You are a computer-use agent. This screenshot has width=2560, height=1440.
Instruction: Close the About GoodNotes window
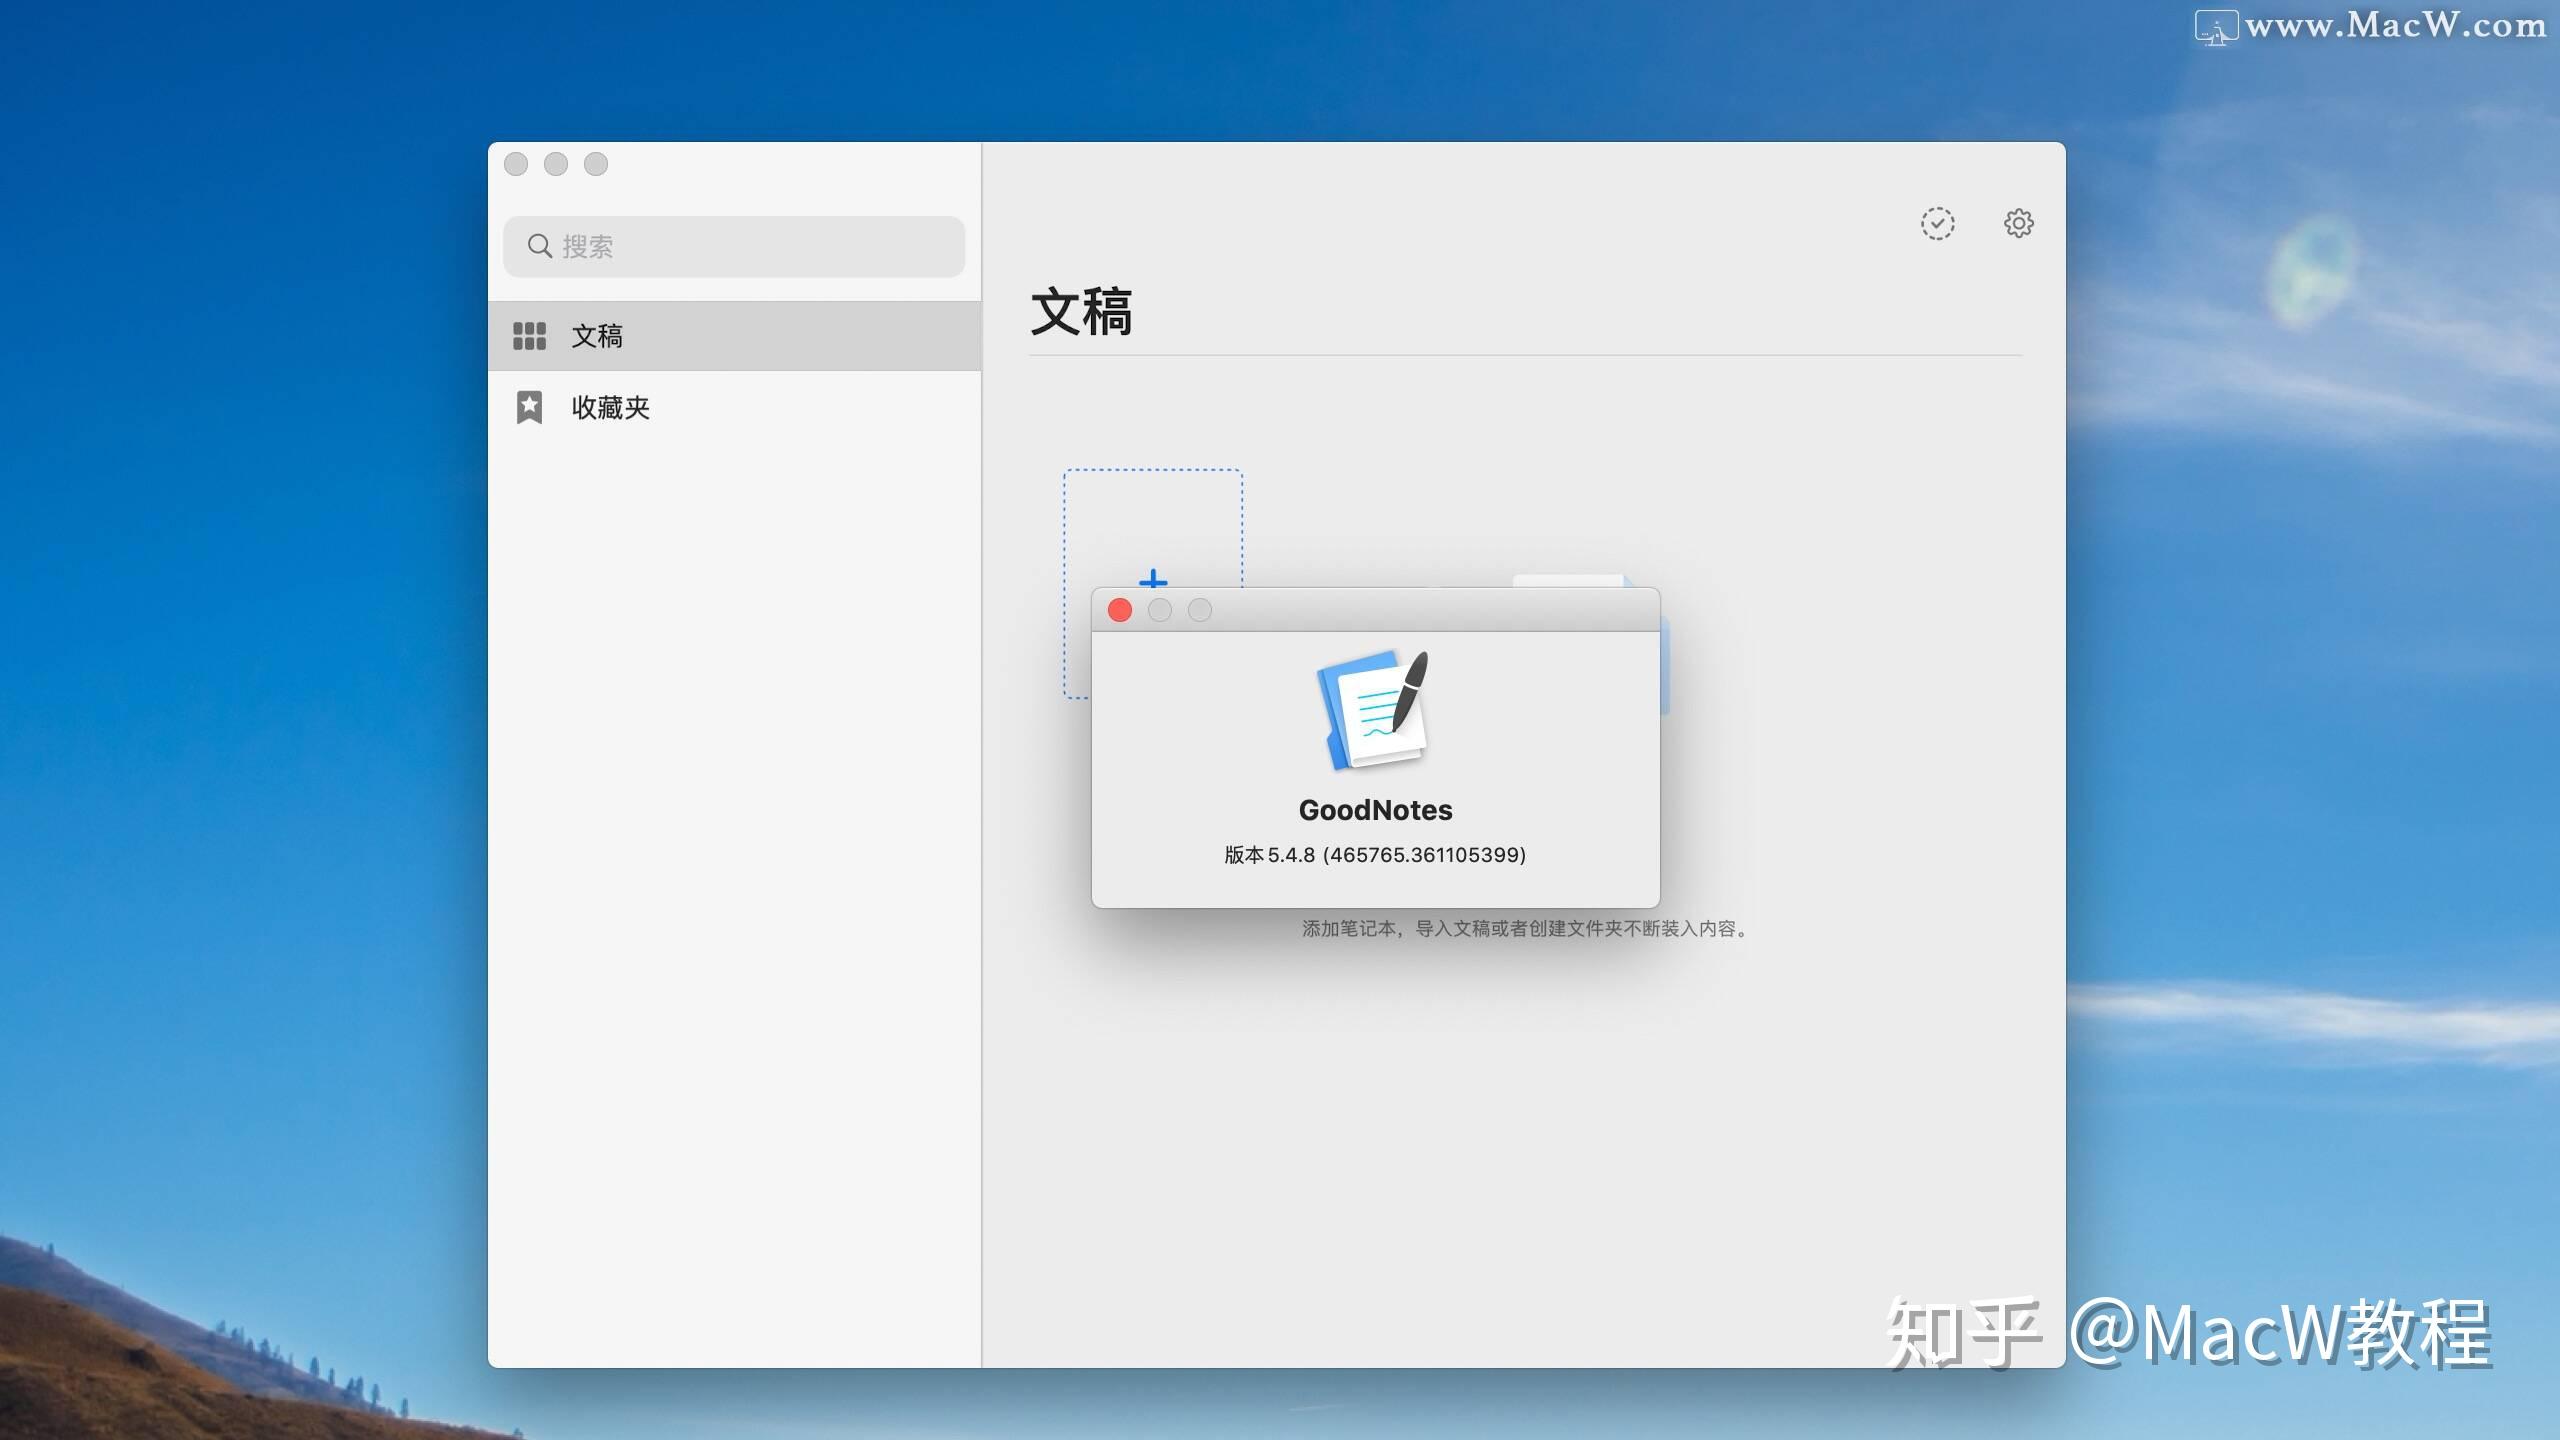(x=1119, y=610)
